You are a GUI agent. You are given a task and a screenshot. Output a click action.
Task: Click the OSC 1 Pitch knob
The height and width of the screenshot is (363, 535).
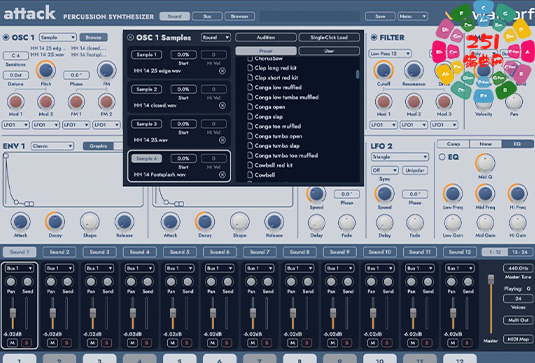[46, 70]
